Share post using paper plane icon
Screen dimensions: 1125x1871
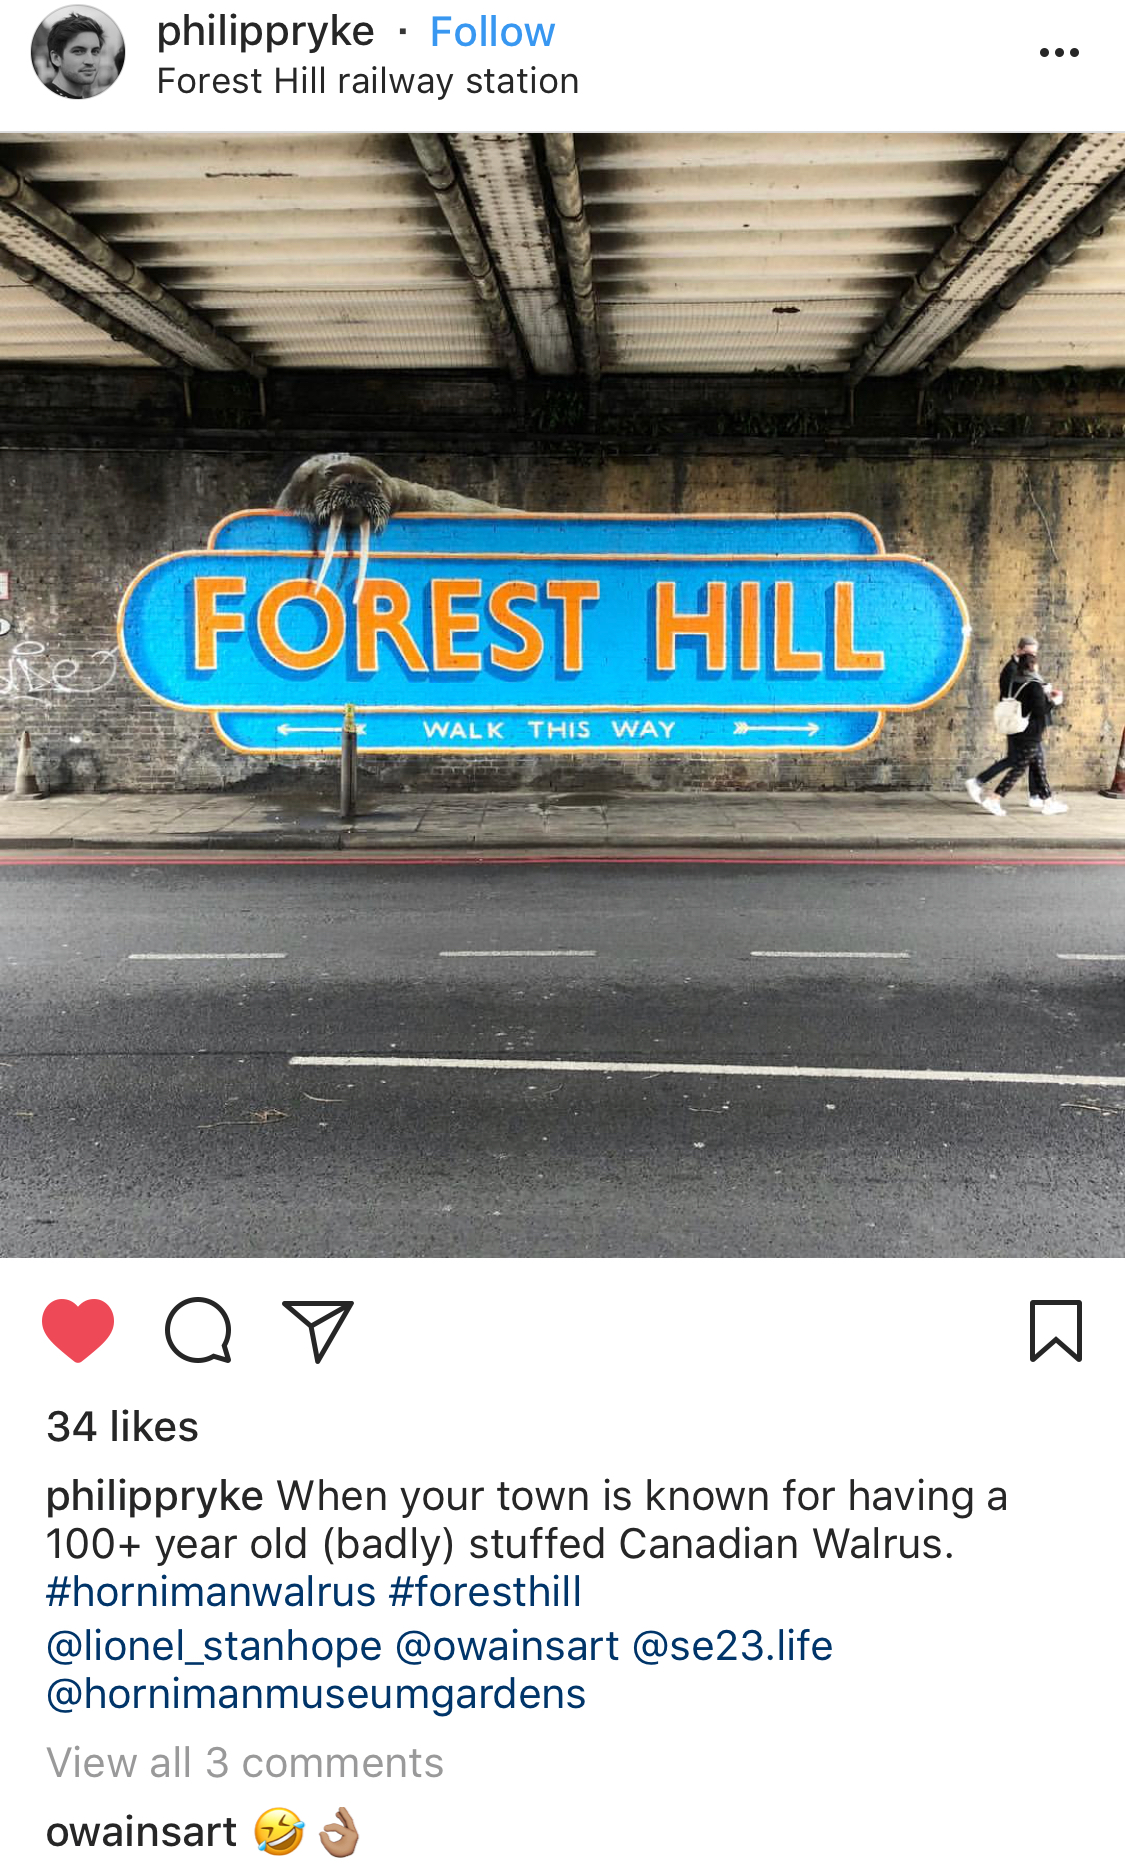pos(318,1331)
